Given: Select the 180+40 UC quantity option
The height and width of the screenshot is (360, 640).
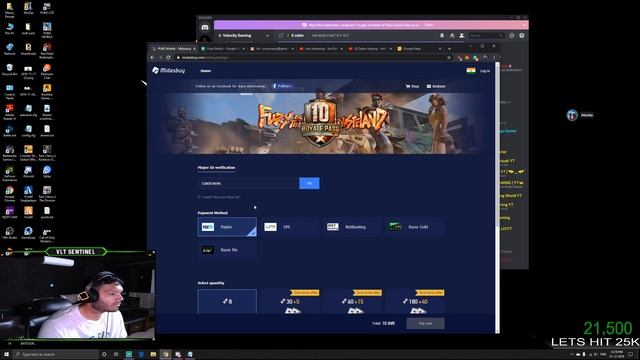Looking at the screenshot, I should tap(415, 302).
